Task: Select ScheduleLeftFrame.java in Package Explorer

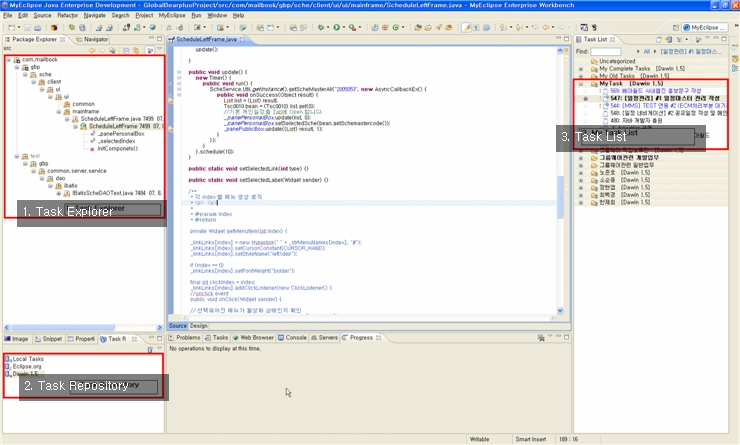Action: click(117, 119)
